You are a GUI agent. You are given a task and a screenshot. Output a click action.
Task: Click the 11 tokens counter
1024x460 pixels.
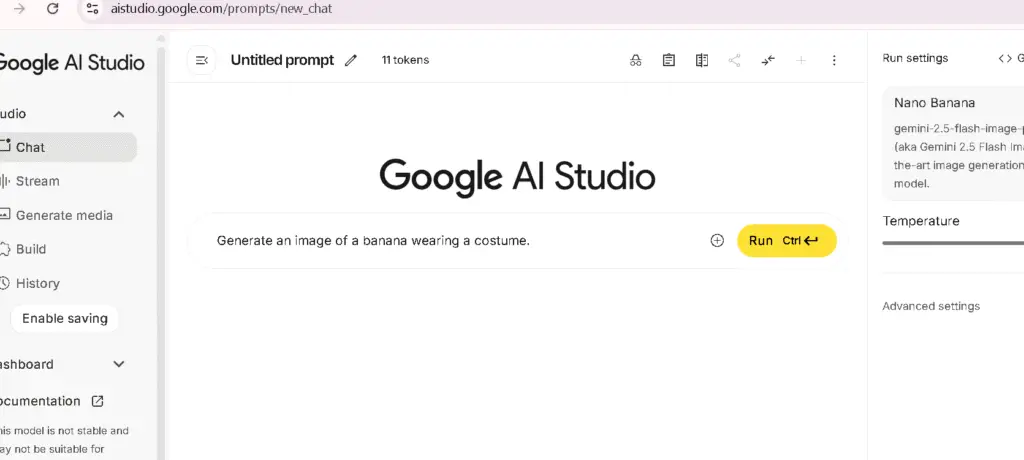(x=405, y=60)
